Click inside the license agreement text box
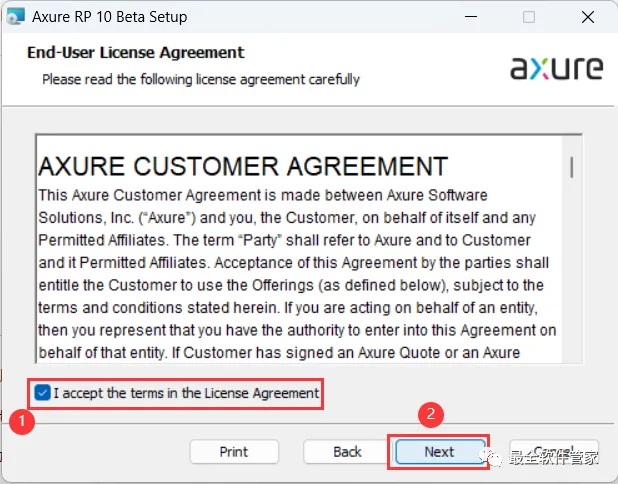This screenshot has width=618, height=484. 309,248
